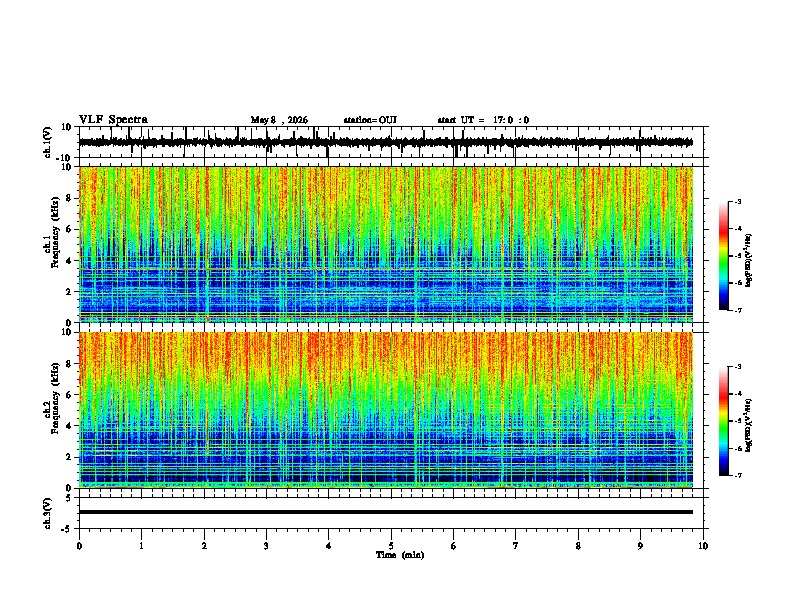Click the ch.1 voltage waveform trace
Screen dimensions: 792x612
386,142
